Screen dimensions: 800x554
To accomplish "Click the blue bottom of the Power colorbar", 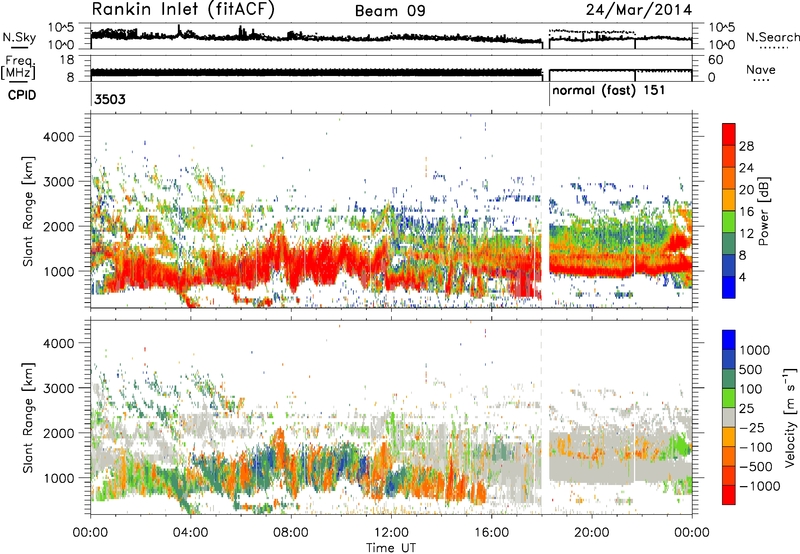I will (729, 288).
